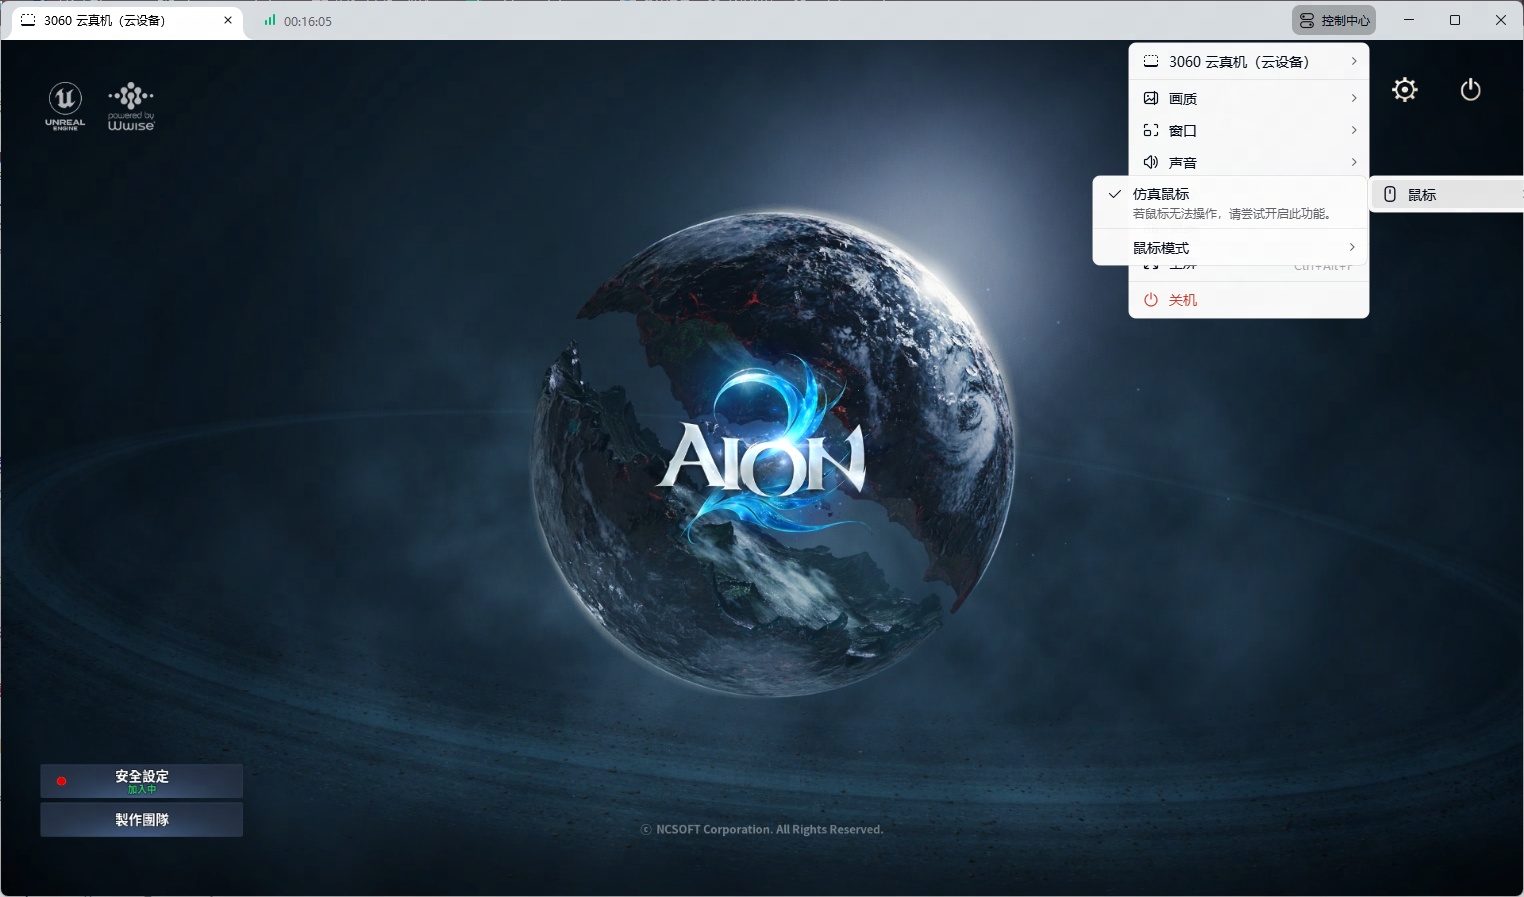1524x897 pixels.
Task: Expand the 3060 云真机 device submenu chevron
Action: point(1354,61)
